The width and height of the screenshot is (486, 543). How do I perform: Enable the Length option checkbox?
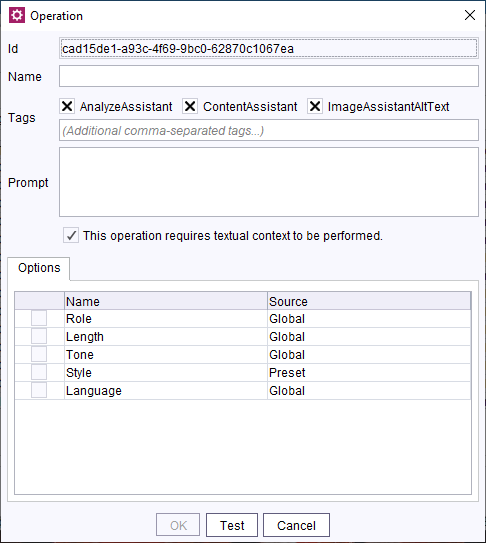pos(39,336)
